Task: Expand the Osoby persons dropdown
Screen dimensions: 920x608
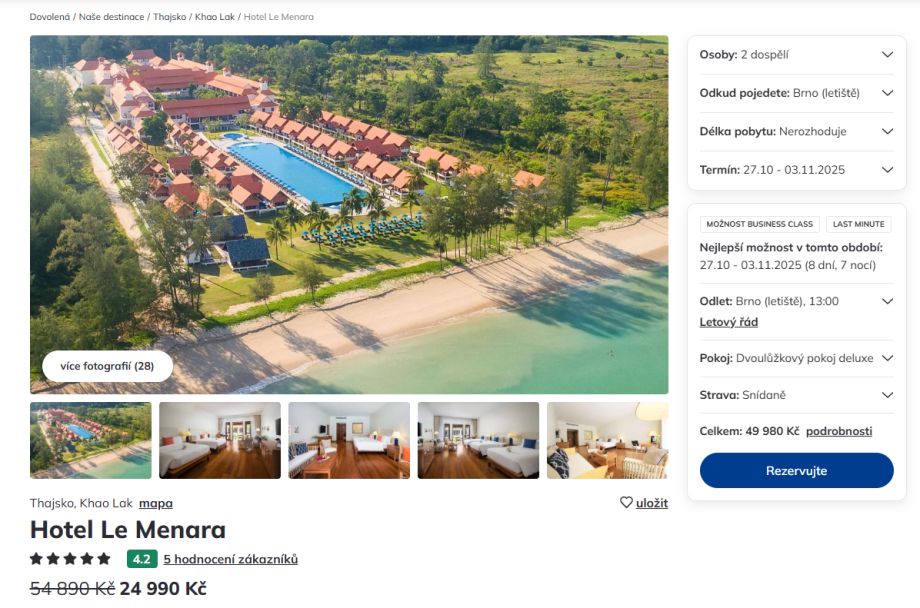Action: click(x=796, y=55)
